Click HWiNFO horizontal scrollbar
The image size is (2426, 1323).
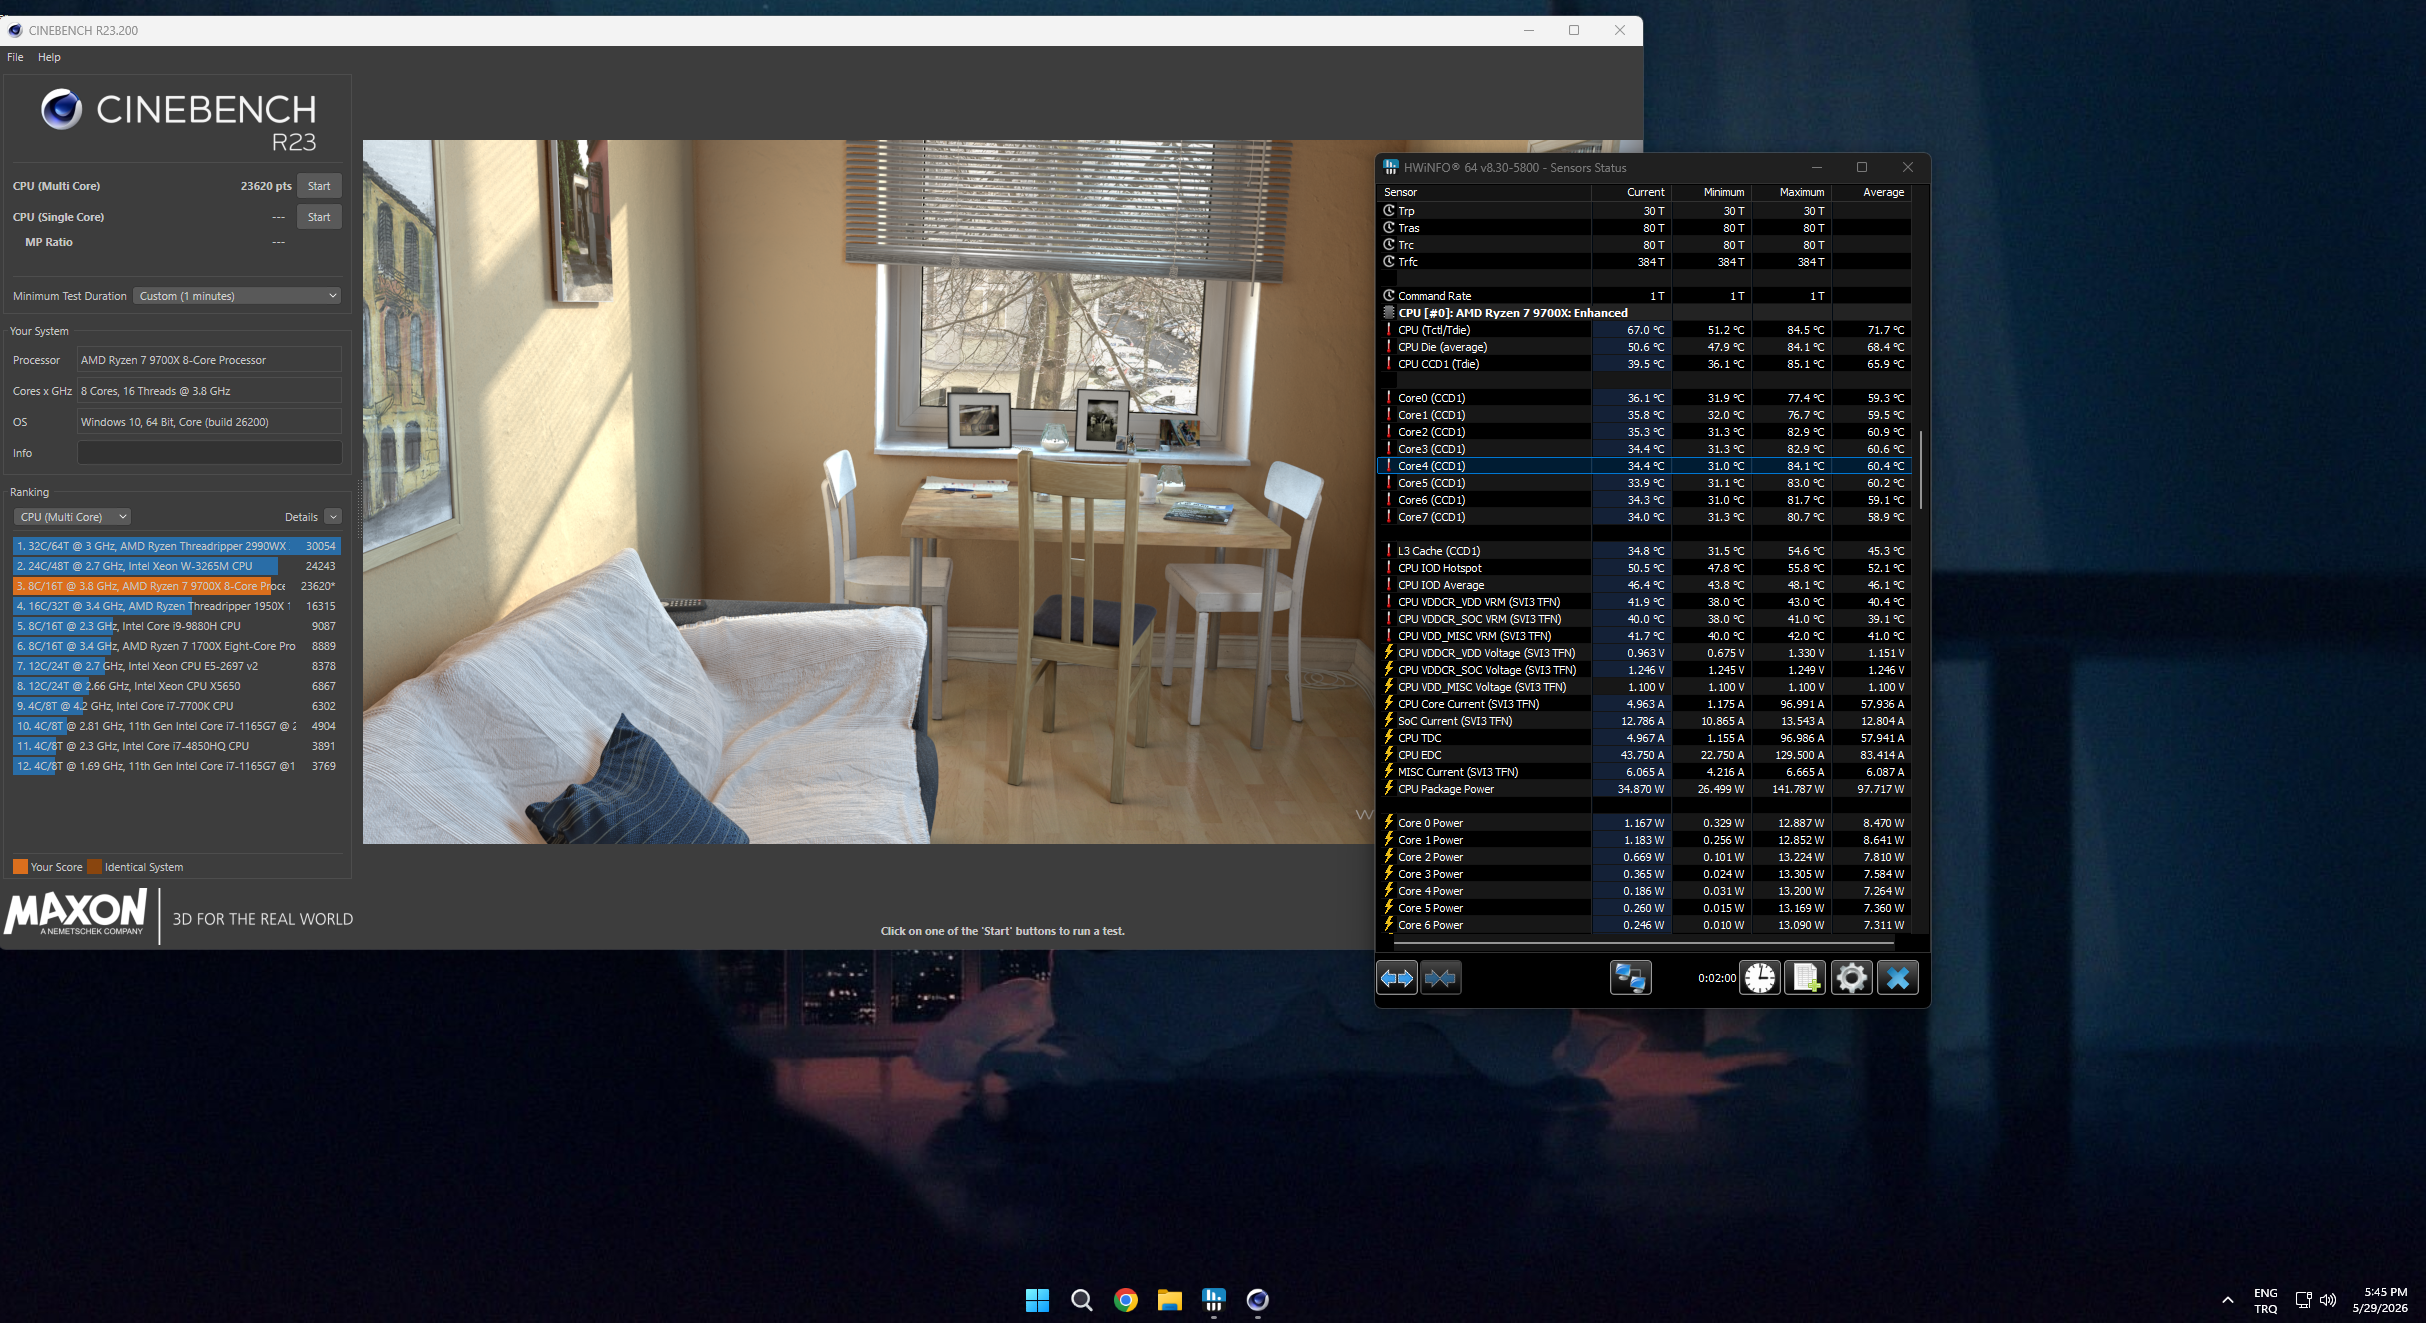pyautogui.click(x=1644, y=941)
